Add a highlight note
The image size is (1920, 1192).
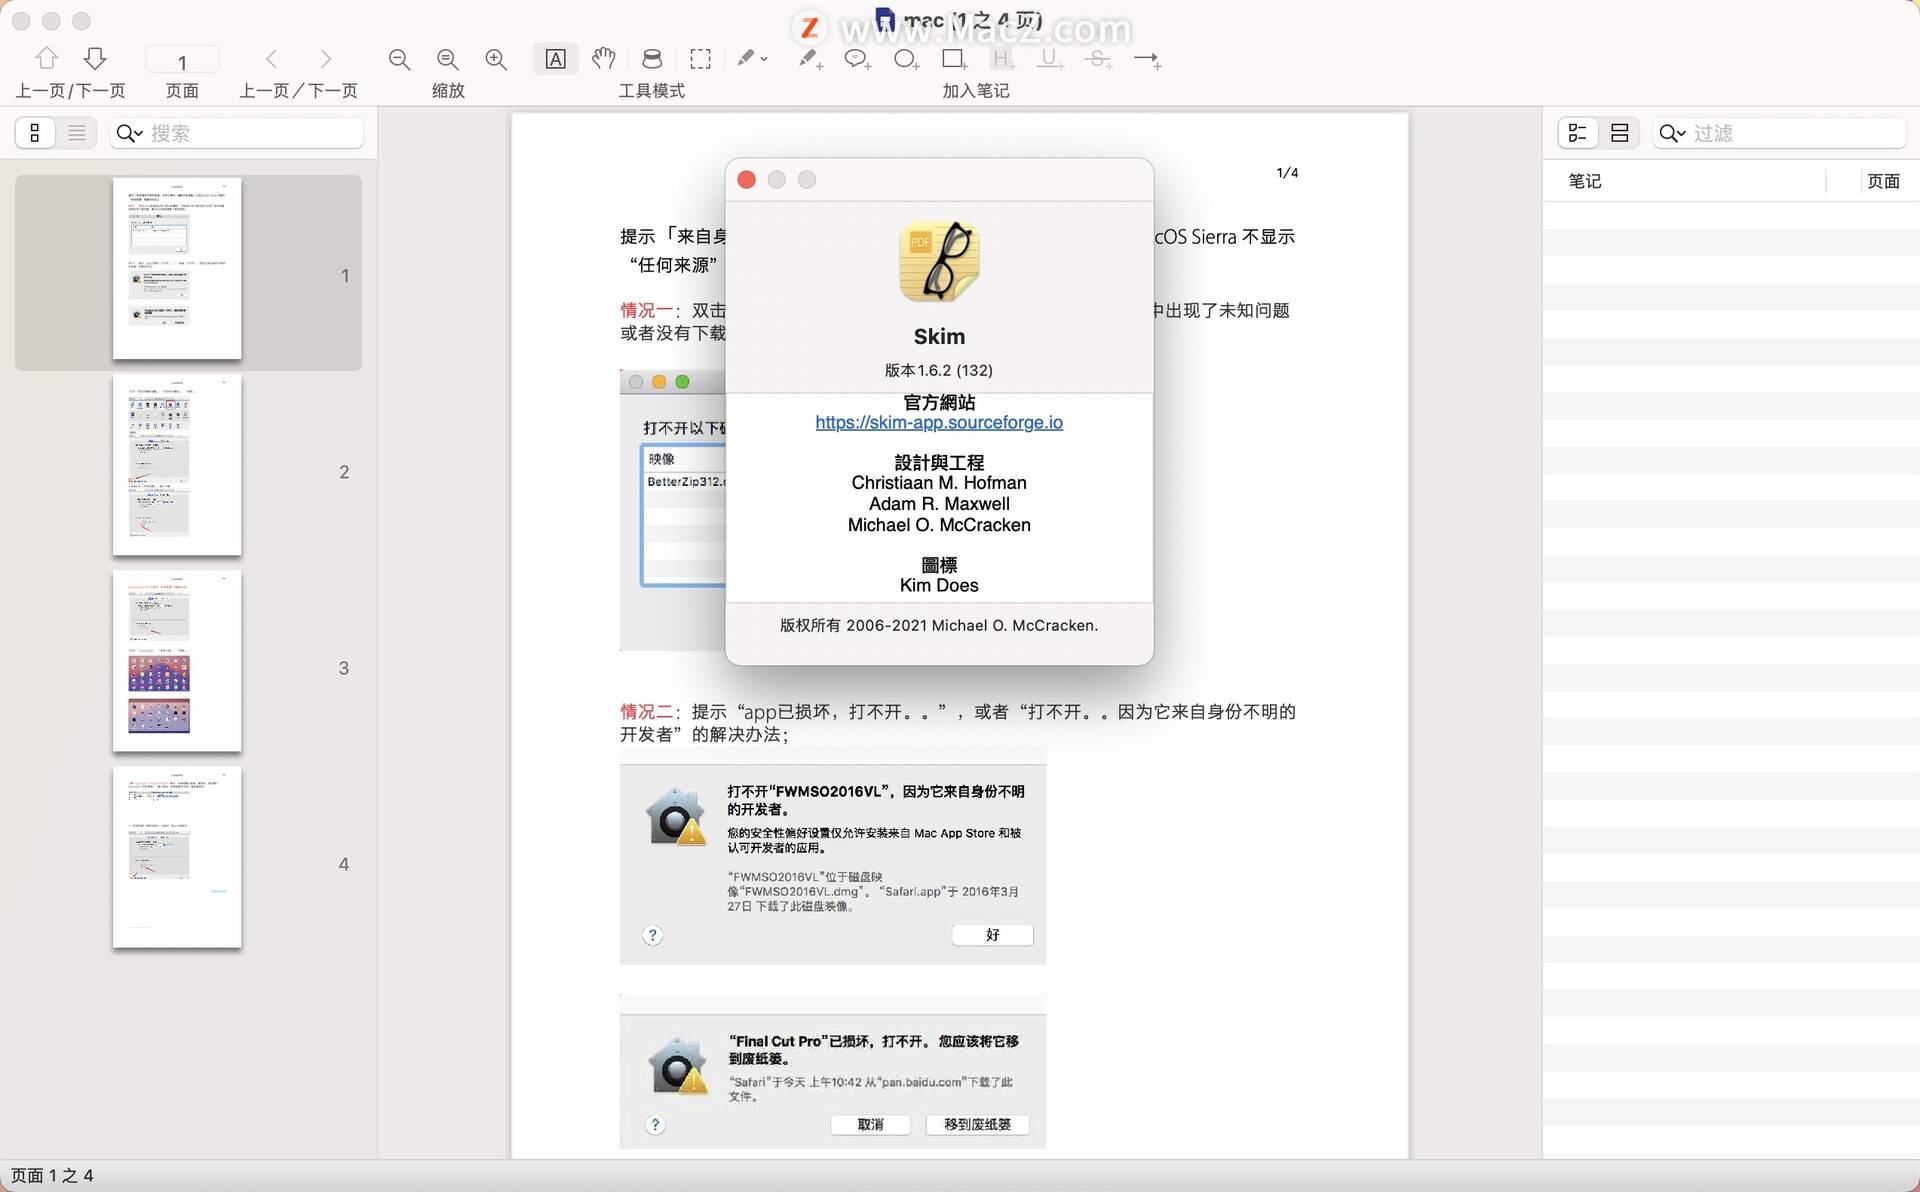pyautogui.click(x=1003, y=59)
